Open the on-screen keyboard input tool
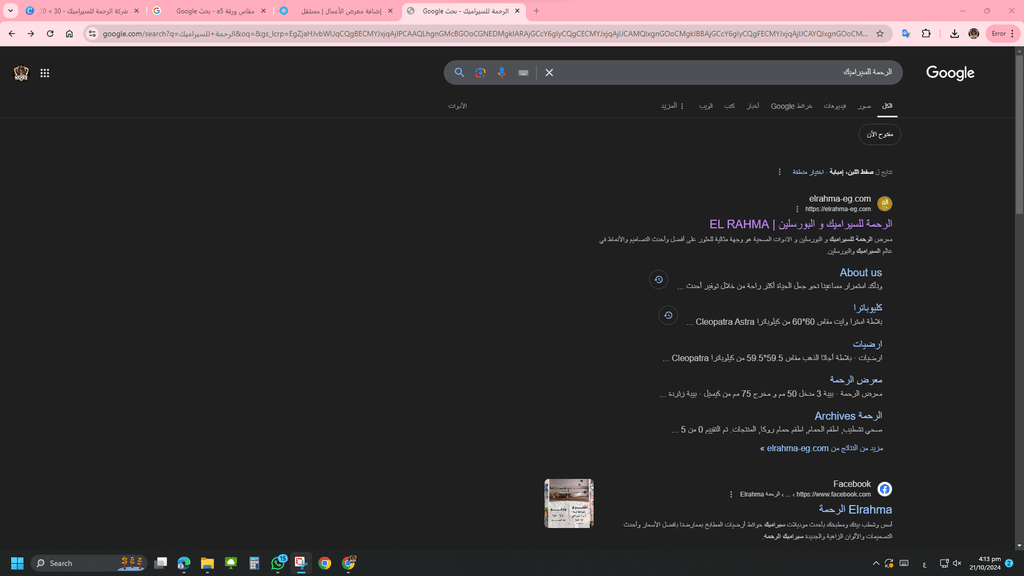1024x576 pixels. [523, 73]
